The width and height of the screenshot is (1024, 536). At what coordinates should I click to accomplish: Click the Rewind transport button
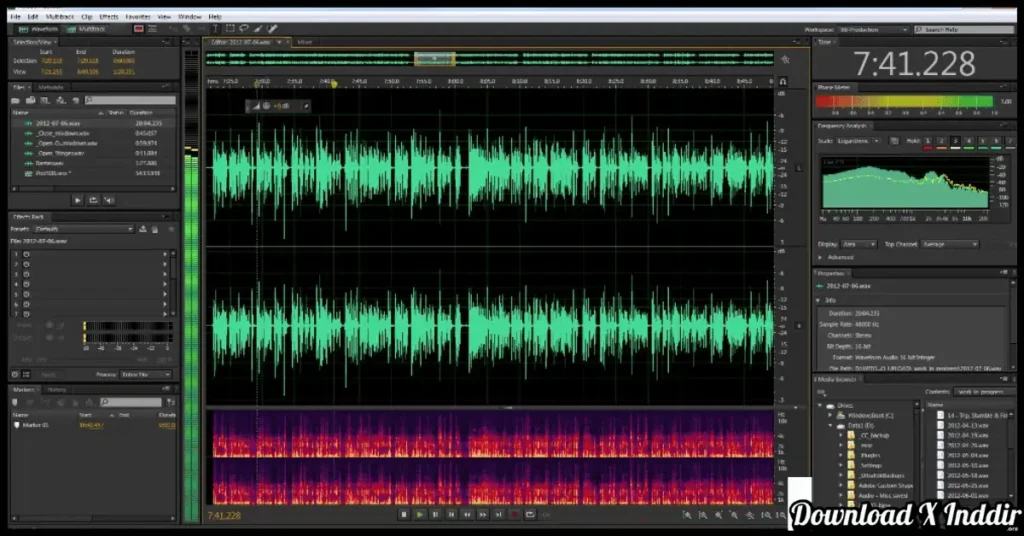[x=467, y=515]
